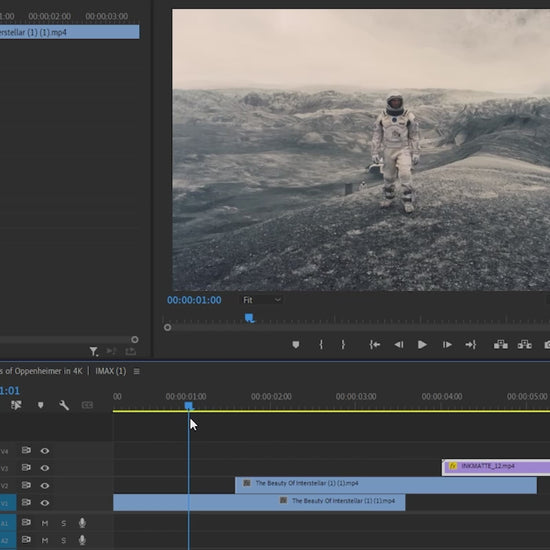This screenshot has width=550, height=550.
Task: Click the filter properties funnel icon
Action: 94,351
